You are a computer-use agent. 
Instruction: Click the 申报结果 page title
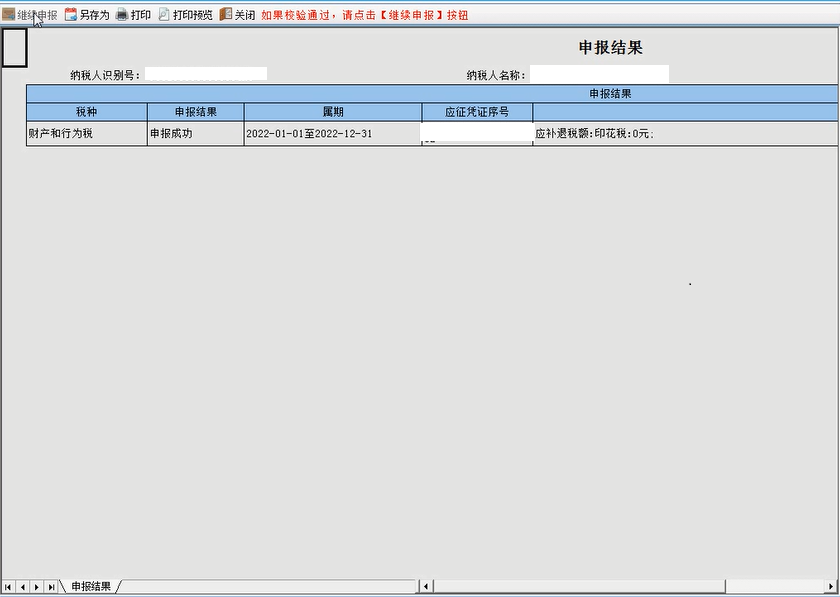click(611, 48)
